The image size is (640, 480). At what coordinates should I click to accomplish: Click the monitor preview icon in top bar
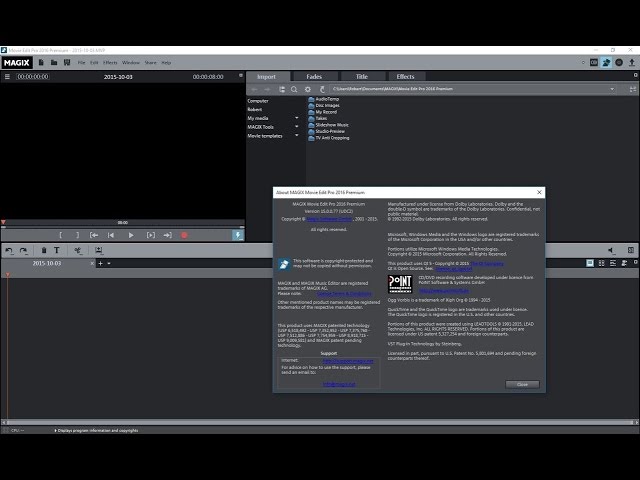(x=594, y=62)
